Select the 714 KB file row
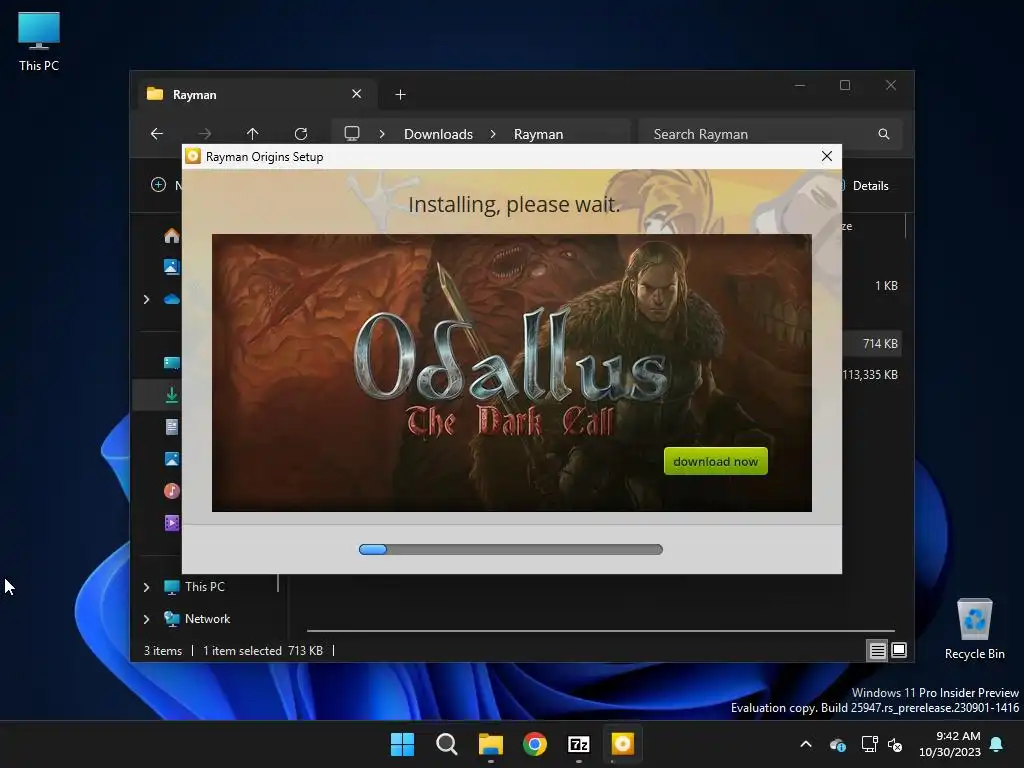 (872, 344)
